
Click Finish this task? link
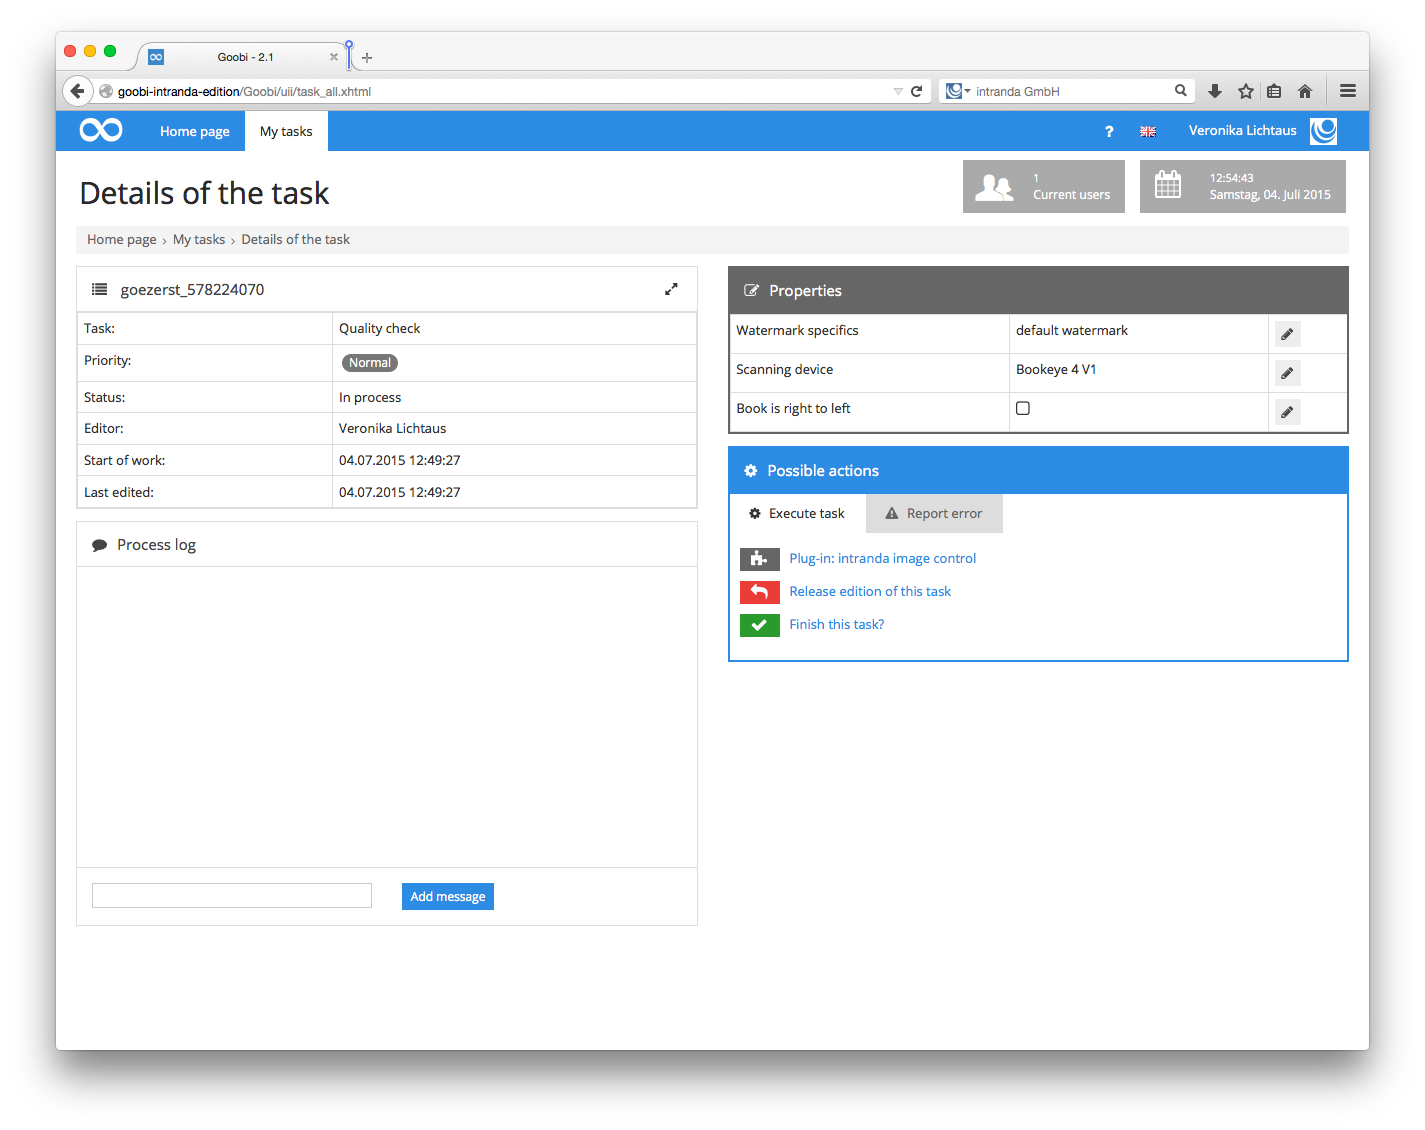(837, 625)
